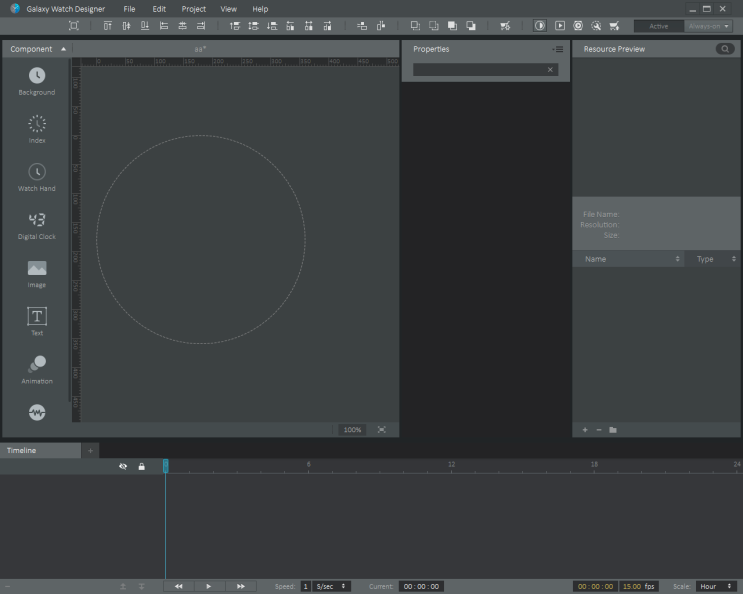Toggle the timeline lock icon
Image resolution: width=743 pixels, height=594 pixels.
[x=141, y=467]
